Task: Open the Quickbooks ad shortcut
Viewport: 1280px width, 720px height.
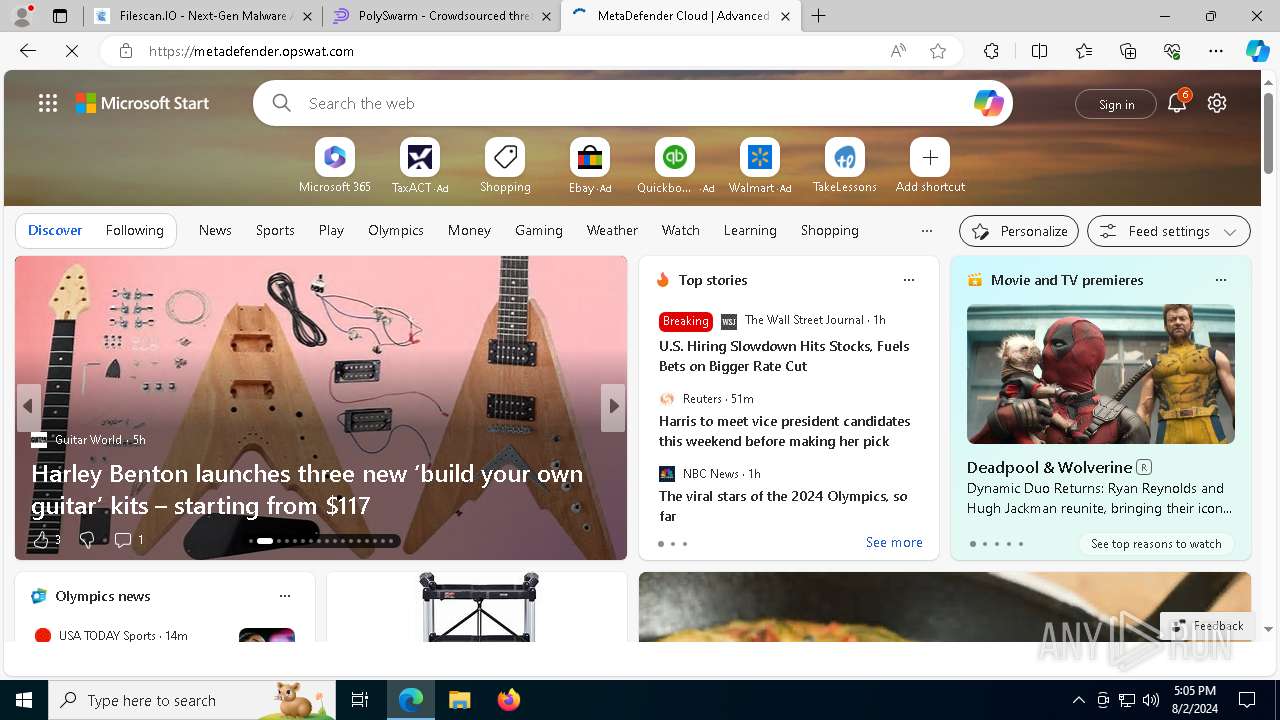Action: [x=675, y=157]
